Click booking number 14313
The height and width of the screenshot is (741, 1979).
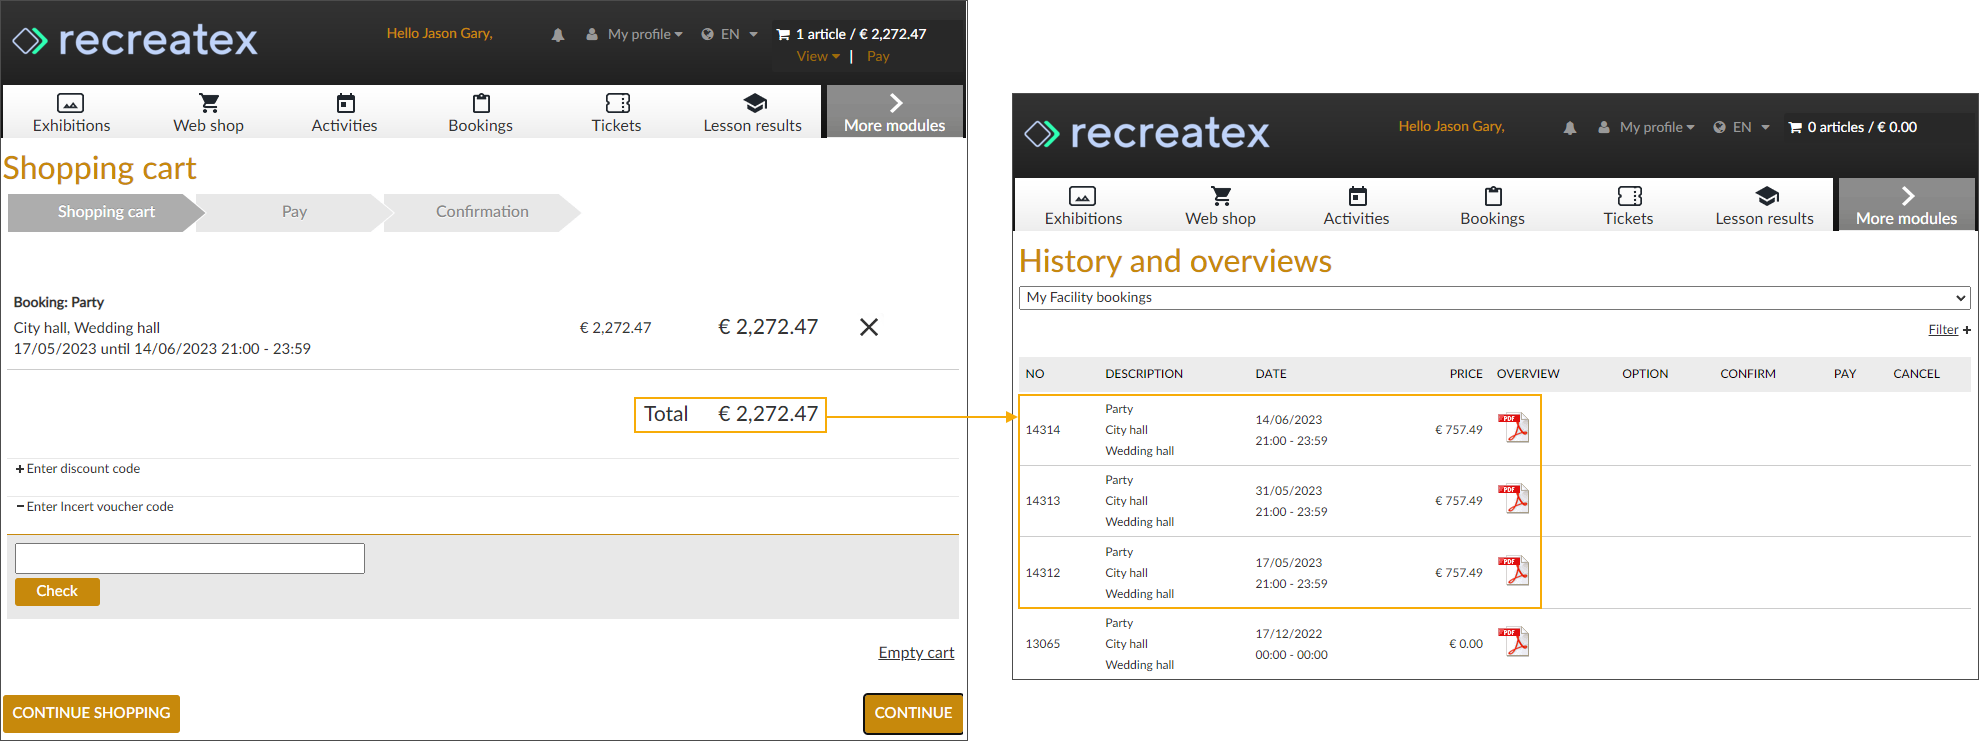coord(1042,501)
